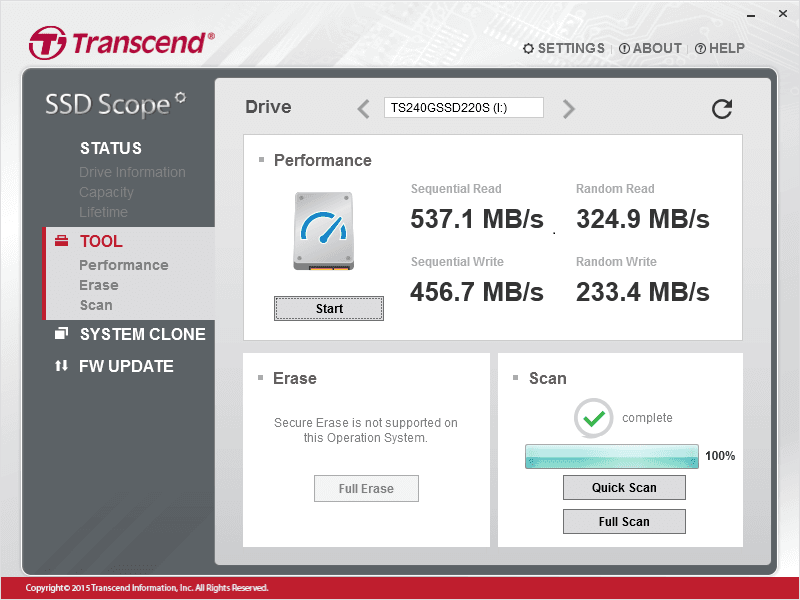Open SETTINGS from the top menu
Image resolution: width=800 pixels, height=600 pixels.
tap(564, 48)
